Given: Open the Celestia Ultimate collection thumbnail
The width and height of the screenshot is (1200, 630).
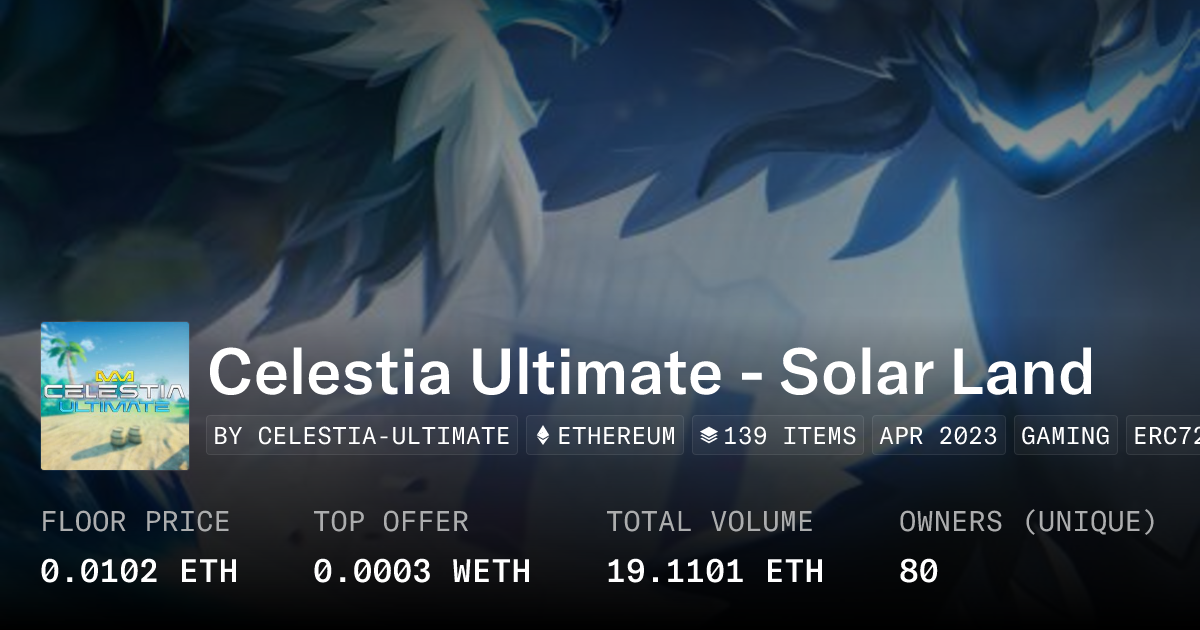Looking at the screenshot, I should (115, 396).
